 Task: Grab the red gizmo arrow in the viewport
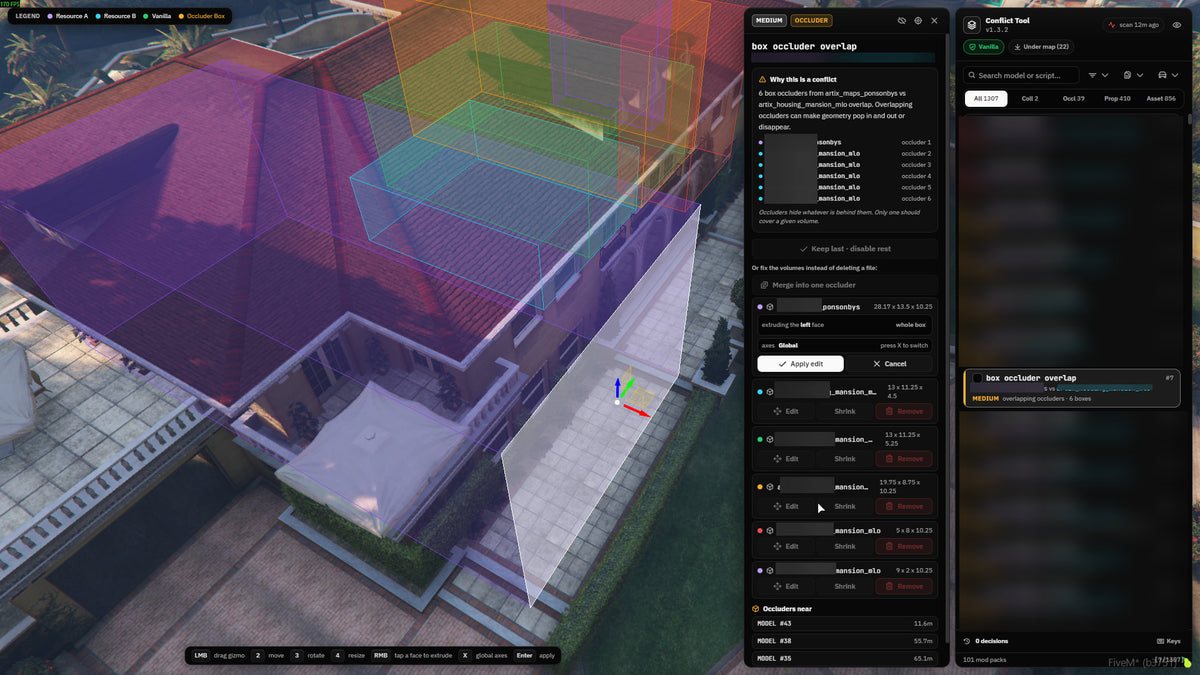click(636, 410)
